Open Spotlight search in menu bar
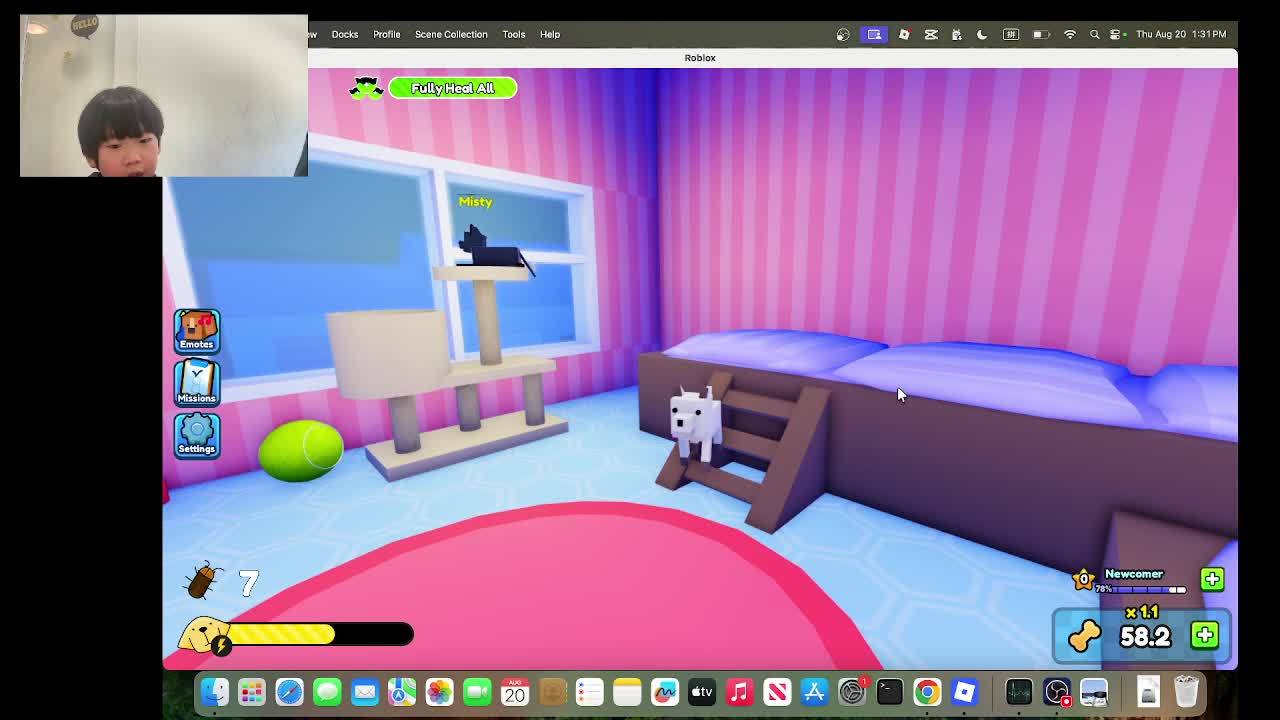The image size is (1280, 720). point(1094,34)
